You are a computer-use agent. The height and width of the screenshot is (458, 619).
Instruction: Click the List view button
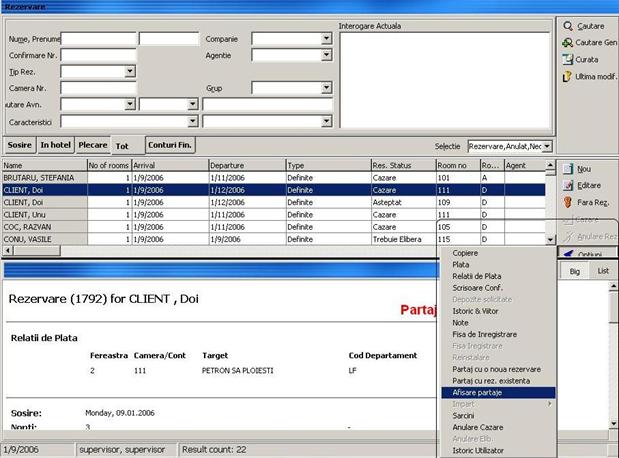pos(603,271)
